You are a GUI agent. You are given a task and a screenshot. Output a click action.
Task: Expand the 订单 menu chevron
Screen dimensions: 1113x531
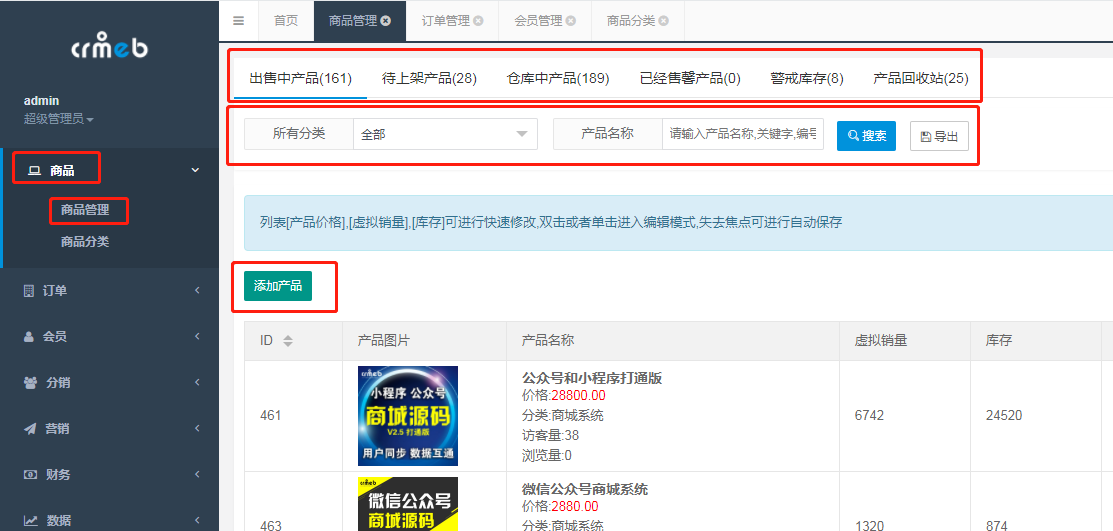point(197,290)
